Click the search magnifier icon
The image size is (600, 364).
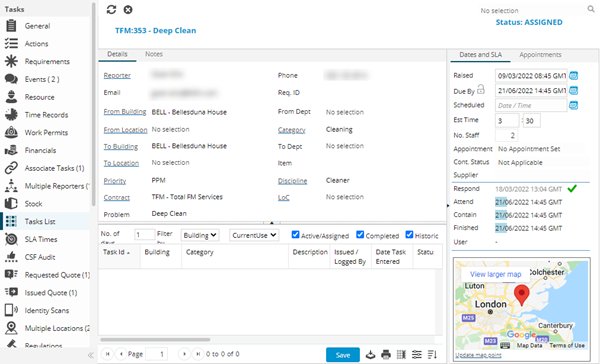point(591,9)
